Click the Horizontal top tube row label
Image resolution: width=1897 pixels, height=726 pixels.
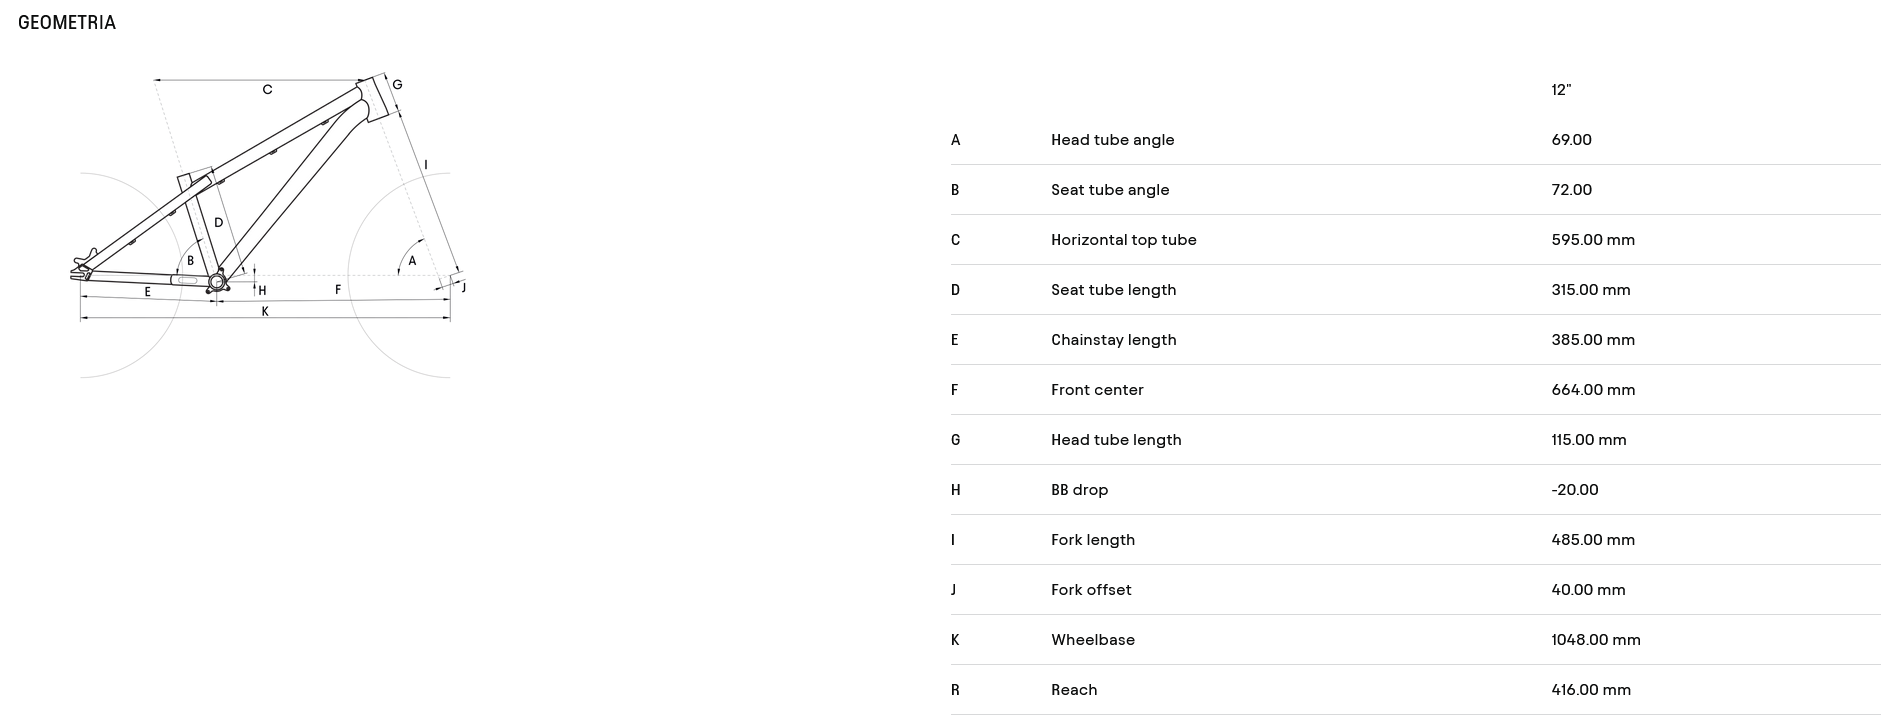(1123, 240)
